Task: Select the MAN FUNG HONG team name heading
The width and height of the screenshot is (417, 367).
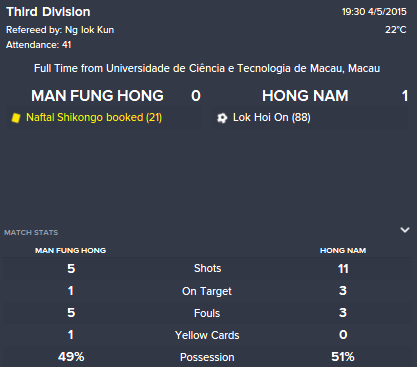Action: coord(97,96)
